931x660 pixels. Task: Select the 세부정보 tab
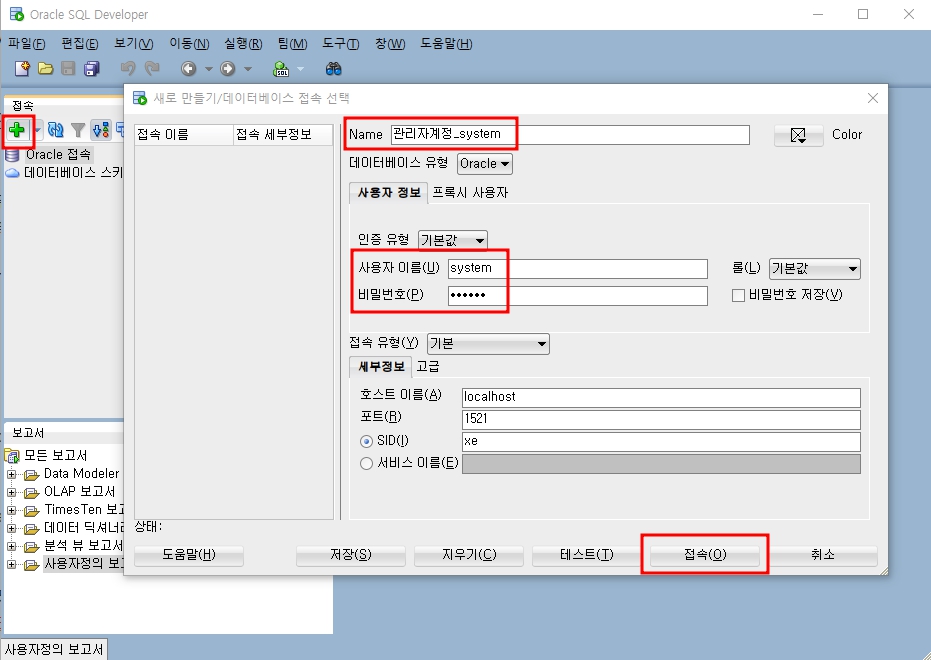pos(381,367)
